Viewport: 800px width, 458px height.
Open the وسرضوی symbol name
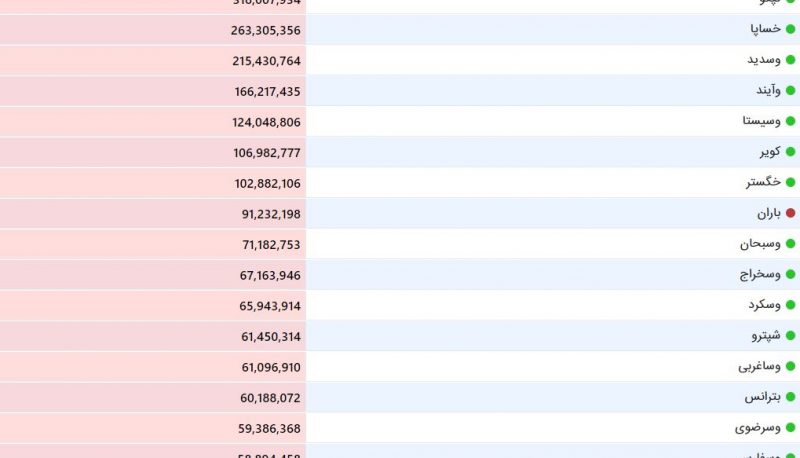coord(759,428)
